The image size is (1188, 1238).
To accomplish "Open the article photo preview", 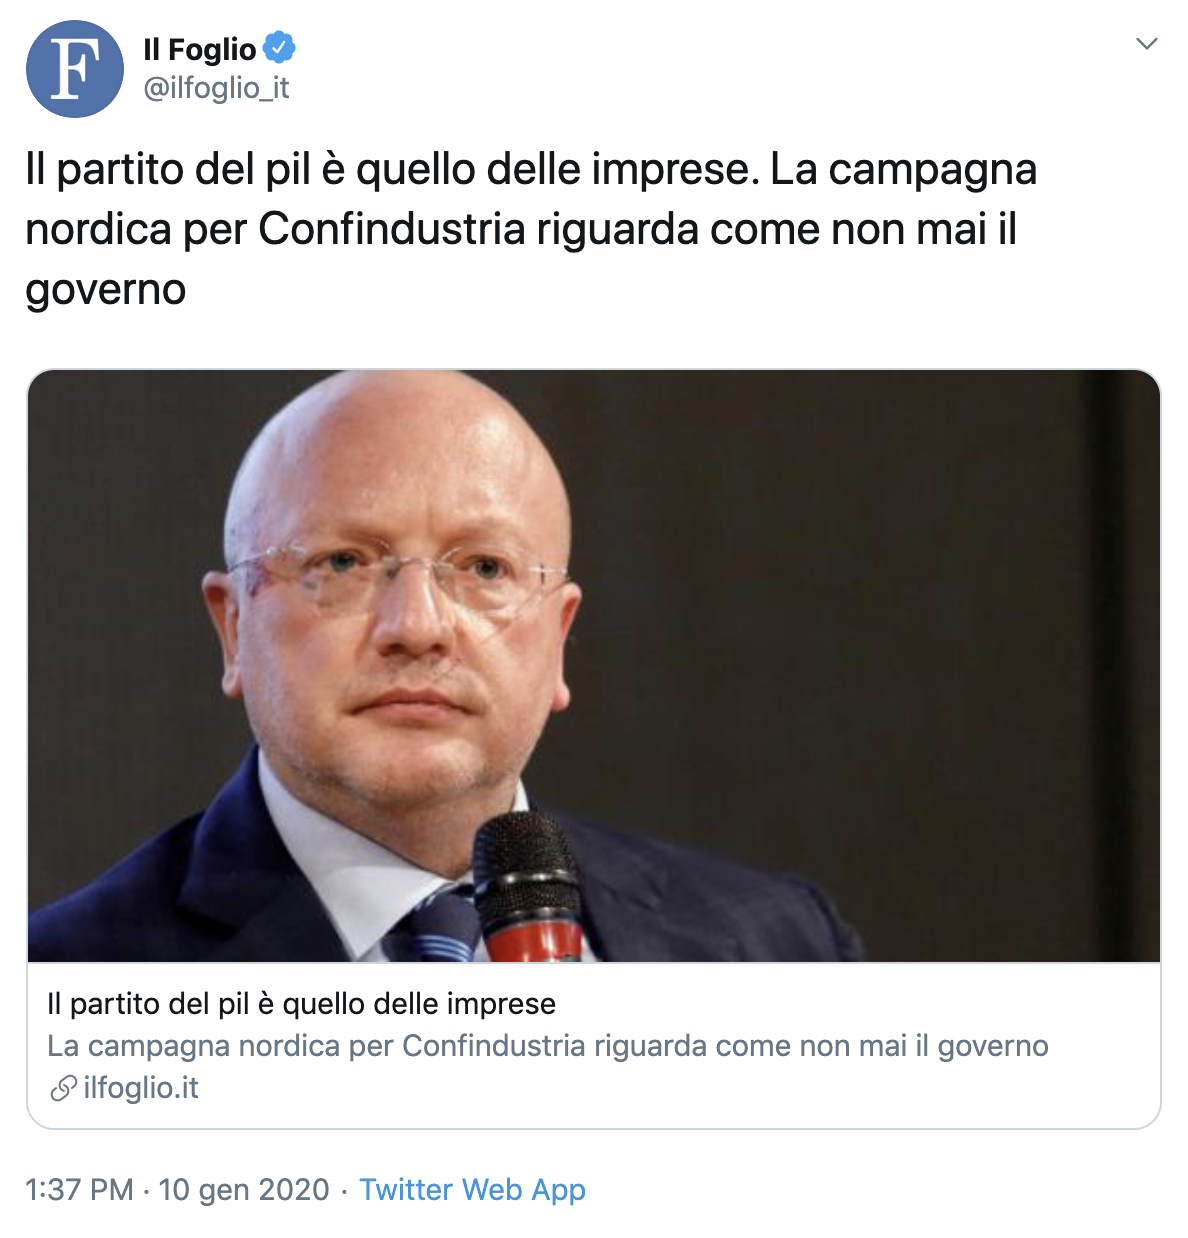I will [594, 666].
